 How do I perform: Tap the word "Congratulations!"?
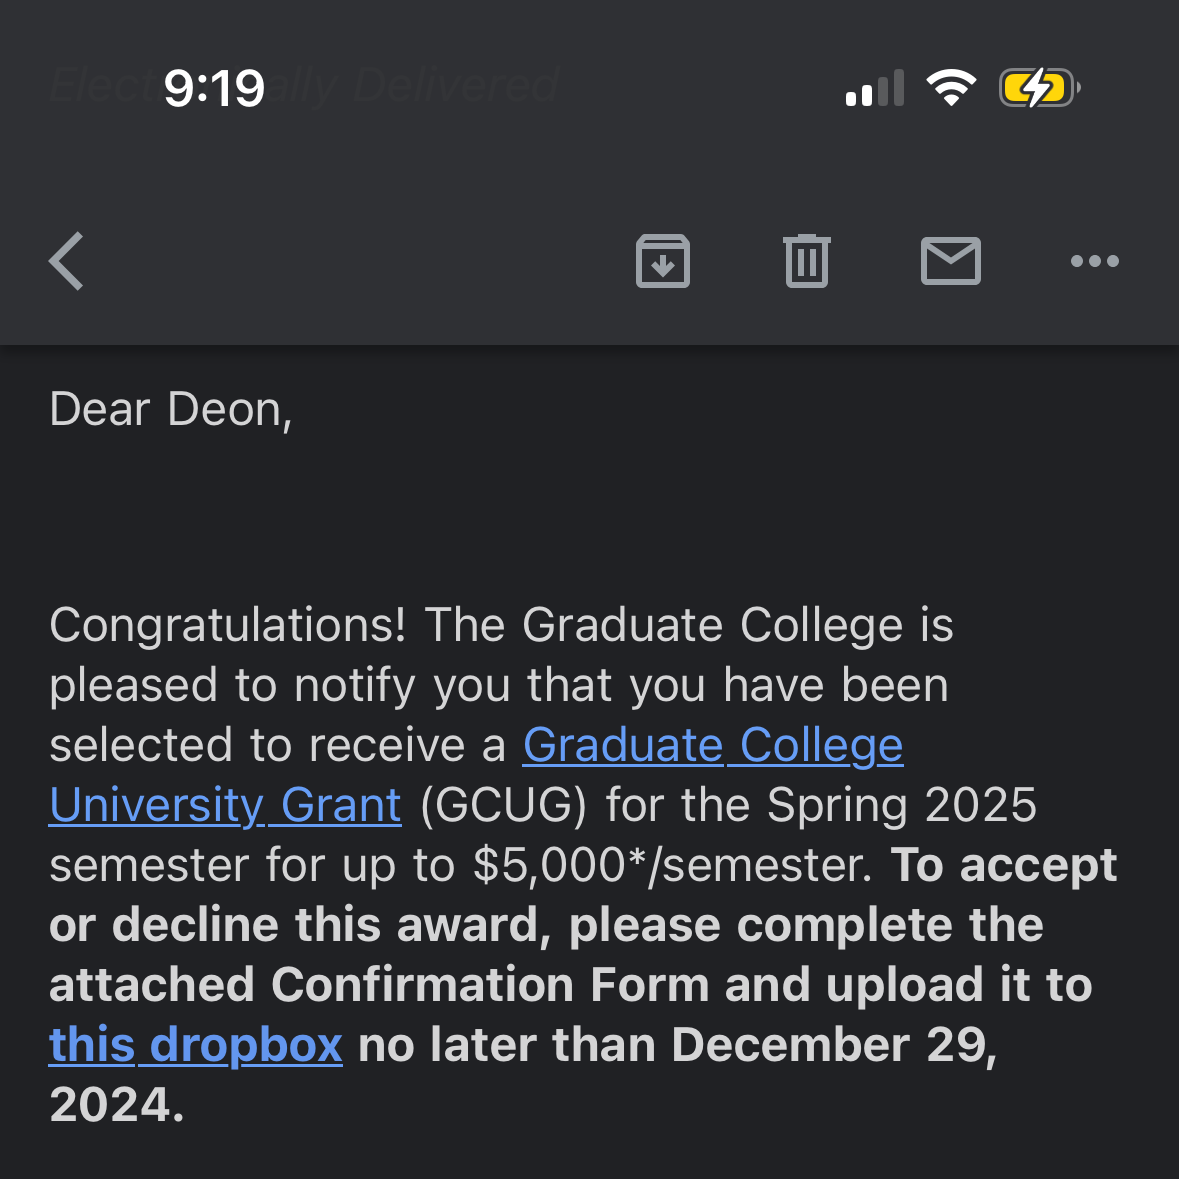click(x=228, y=625)
